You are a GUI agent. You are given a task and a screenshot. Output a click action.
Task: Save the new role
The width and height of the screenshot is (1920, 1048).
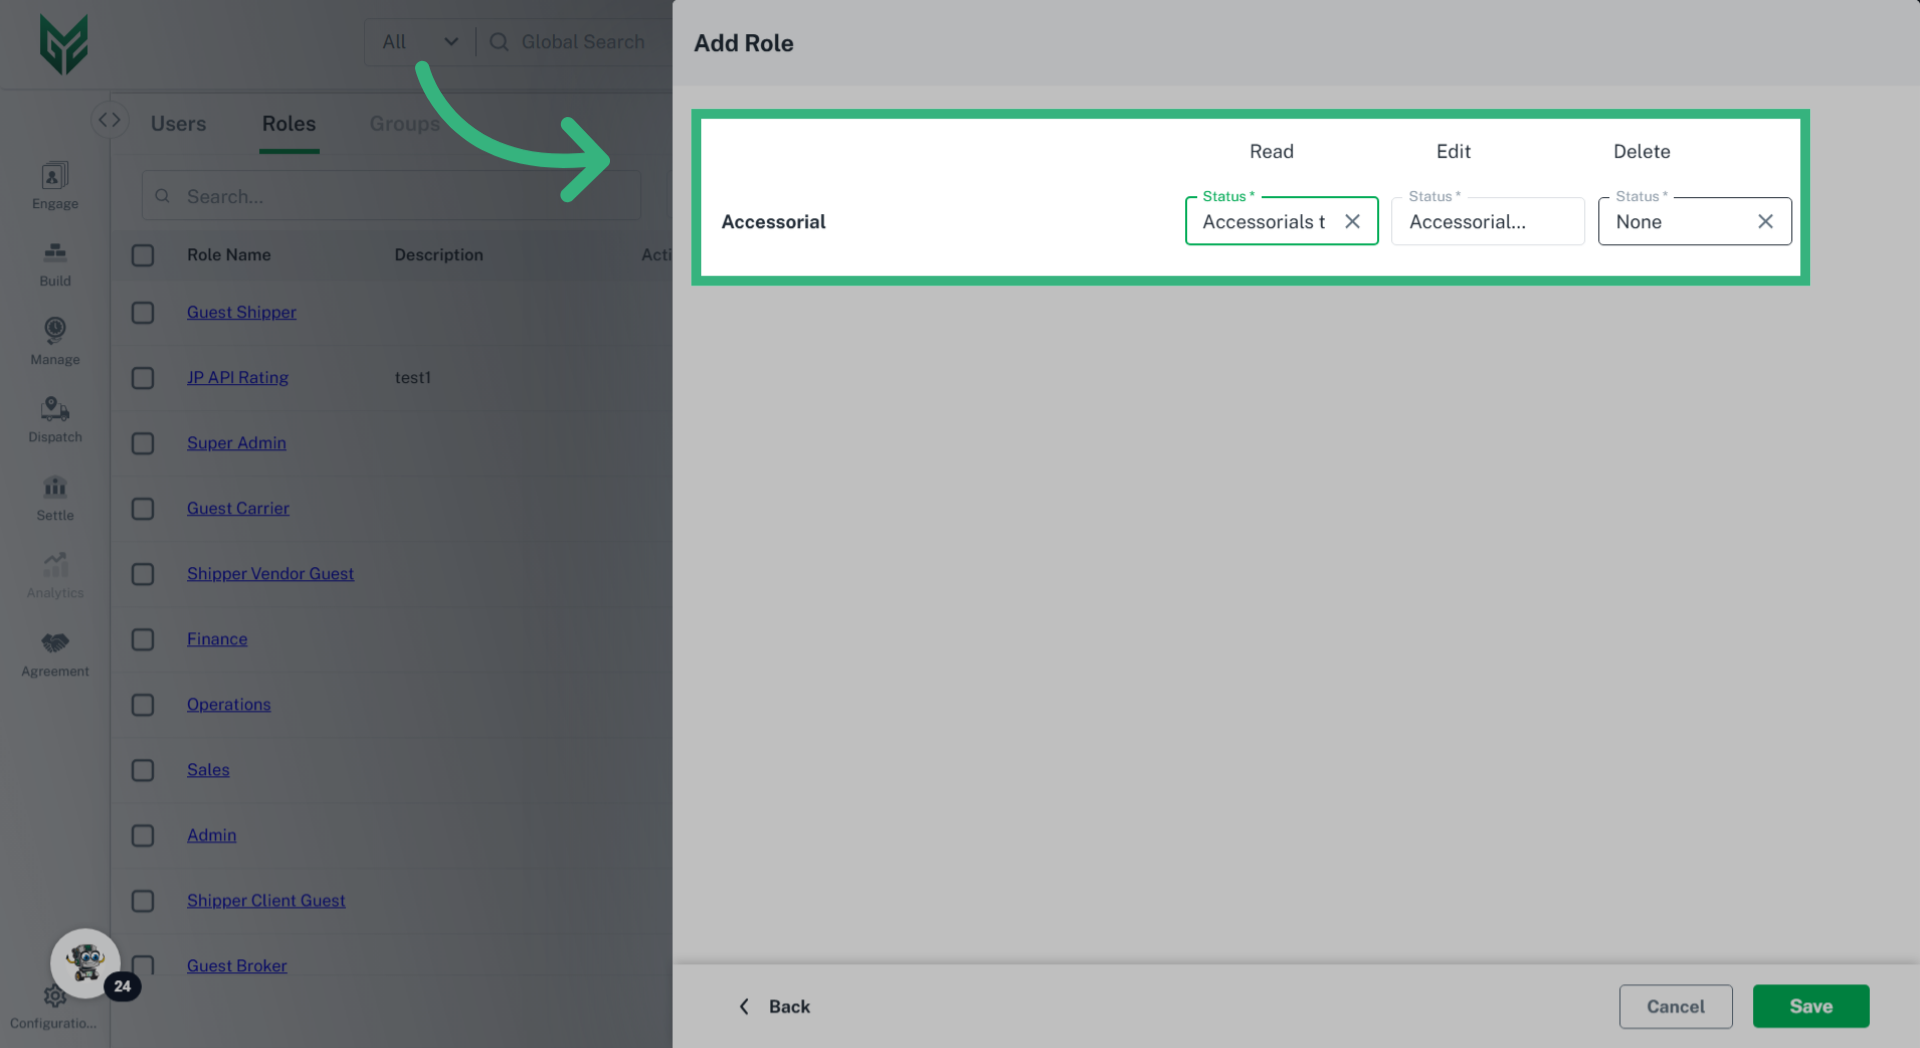(1810, 1006)
